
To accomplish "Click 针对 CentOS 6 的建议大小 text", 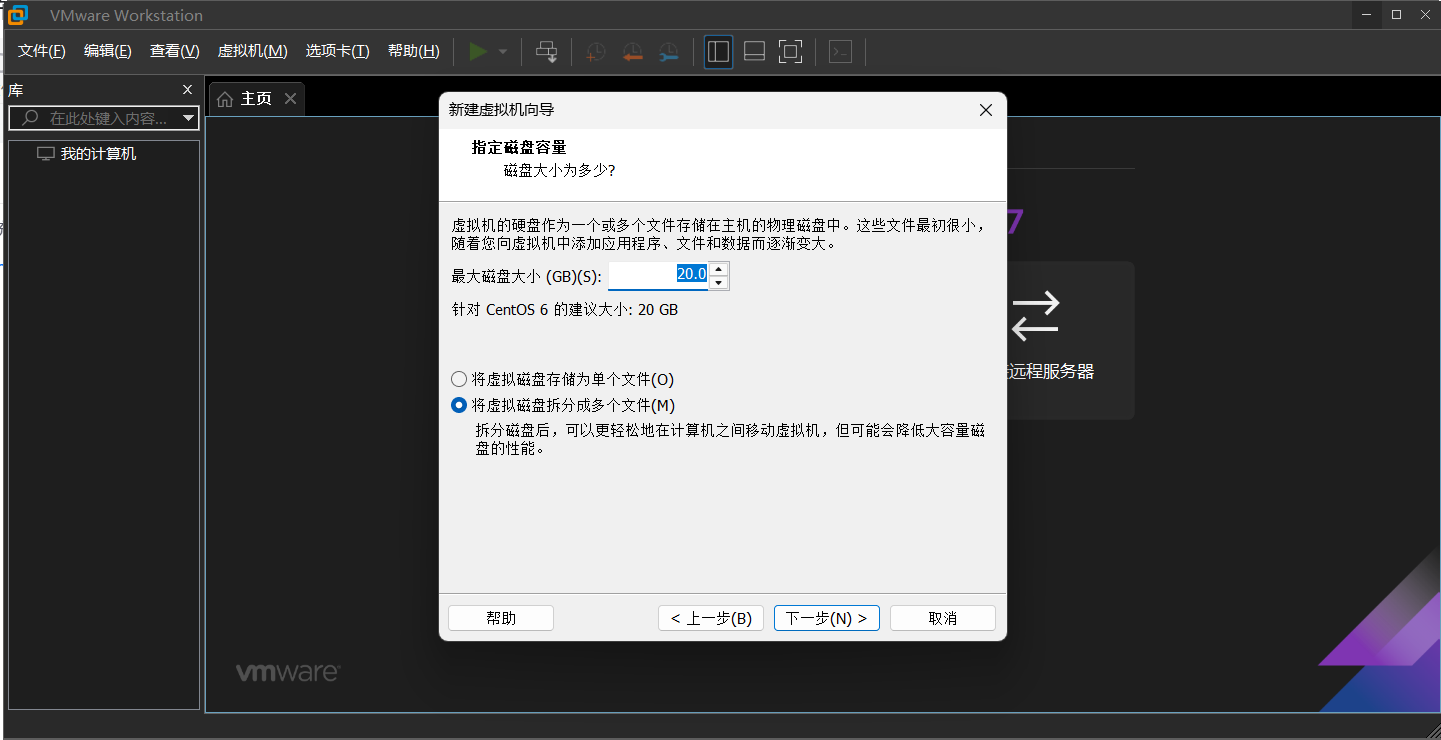I will coord(565,310).
